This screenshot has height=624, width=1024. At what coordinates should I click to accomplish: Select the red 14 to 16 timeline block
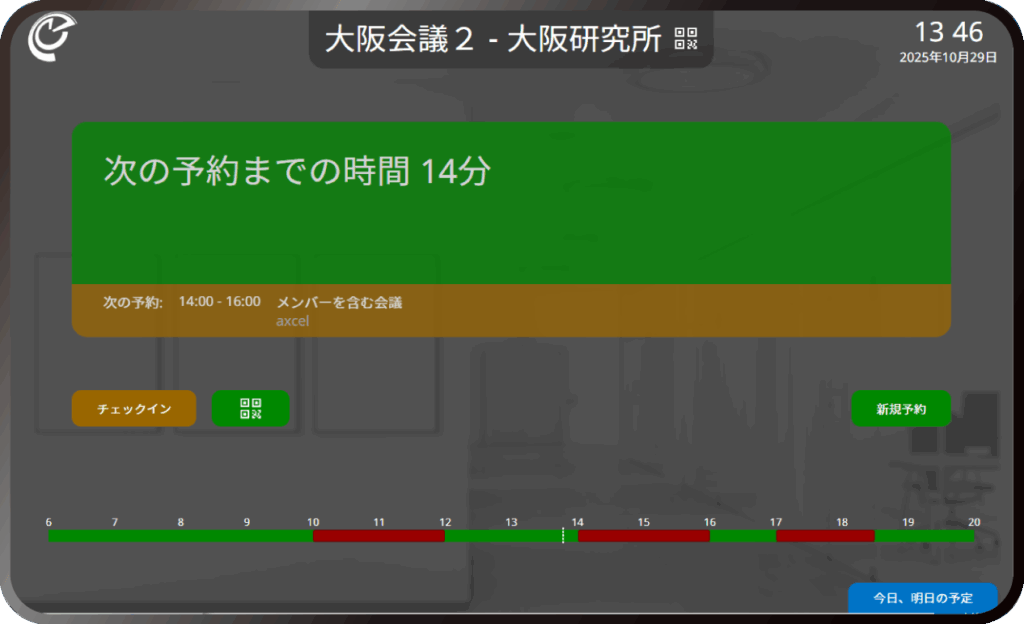pyautogui.click(x=643, y=536)
